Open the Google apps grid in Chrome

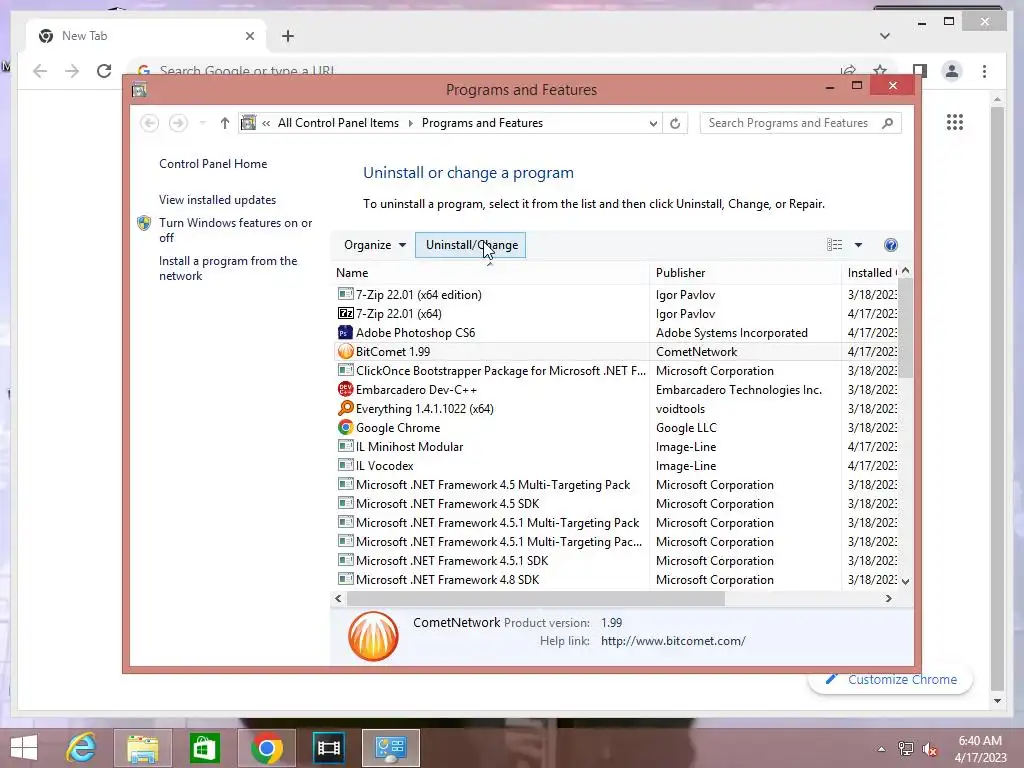(955, 122)
